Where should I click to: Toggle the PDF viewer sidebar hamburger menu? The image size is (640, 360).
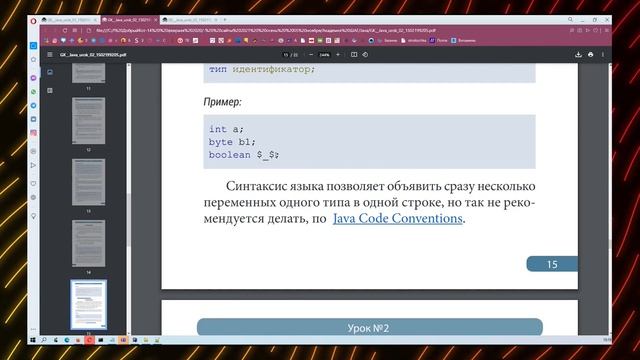tap(50, 54)
